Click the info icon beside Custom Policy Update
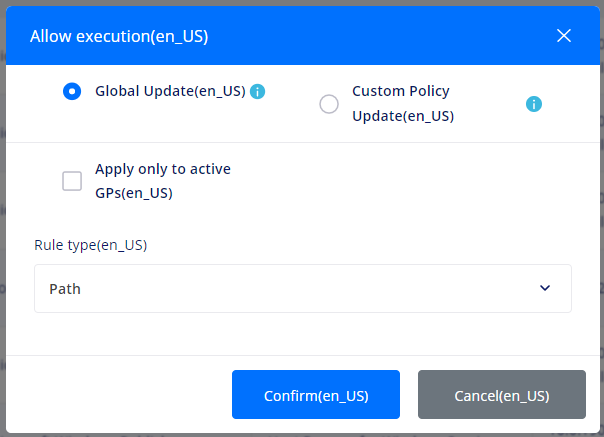This screenshot has width=604, height=437. pos(534,104)
